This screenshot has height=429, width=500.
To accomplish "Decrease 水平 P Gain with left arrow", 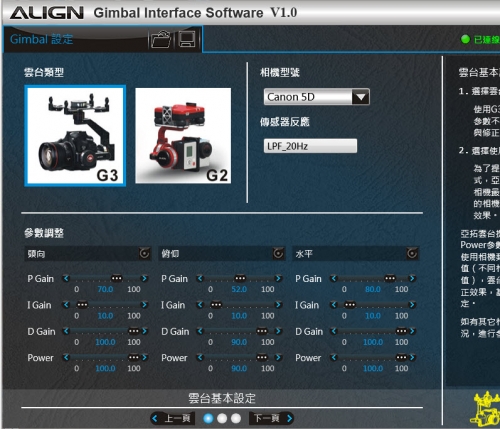I will 334,278.
